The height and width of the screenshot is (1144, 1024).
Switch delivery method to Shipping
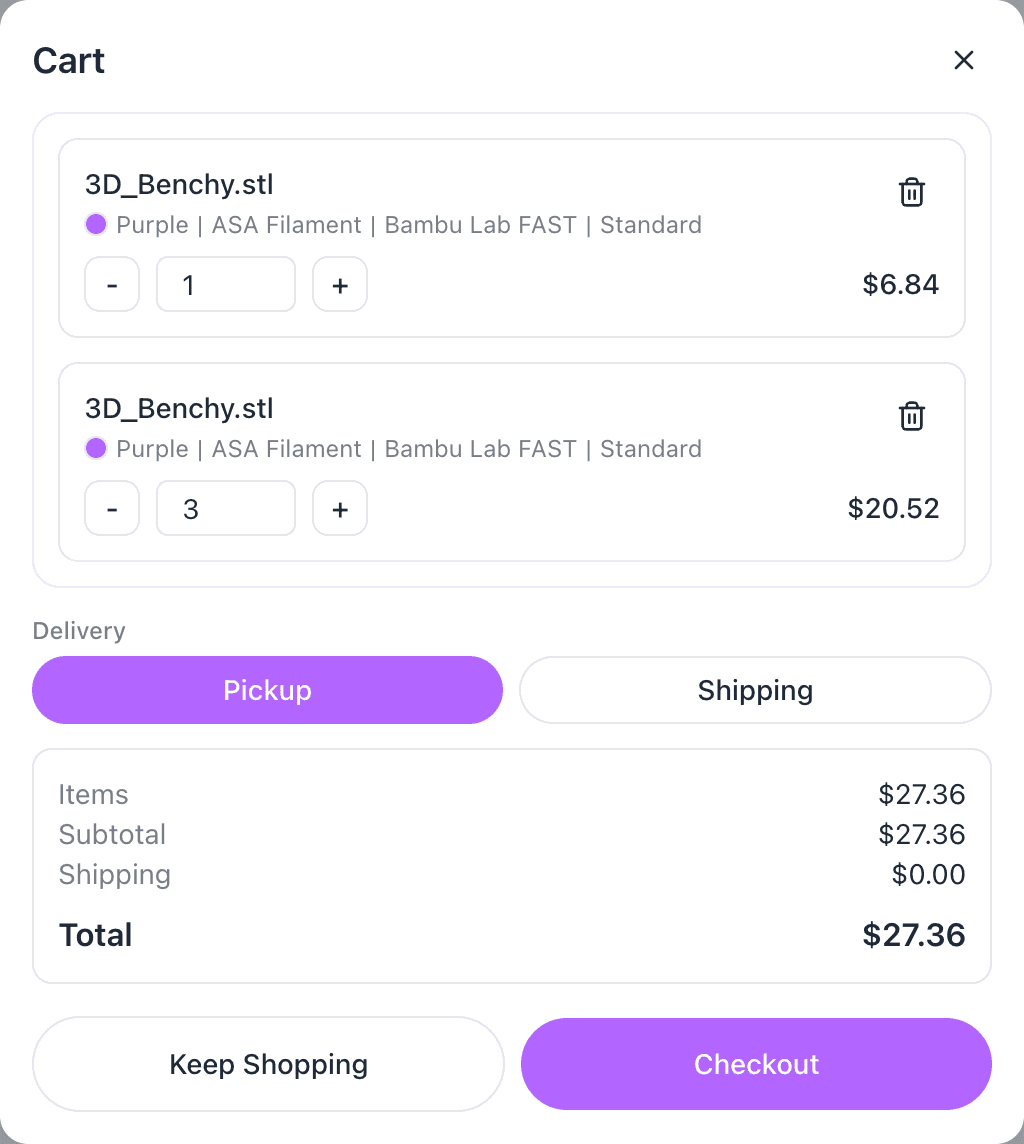755,690
